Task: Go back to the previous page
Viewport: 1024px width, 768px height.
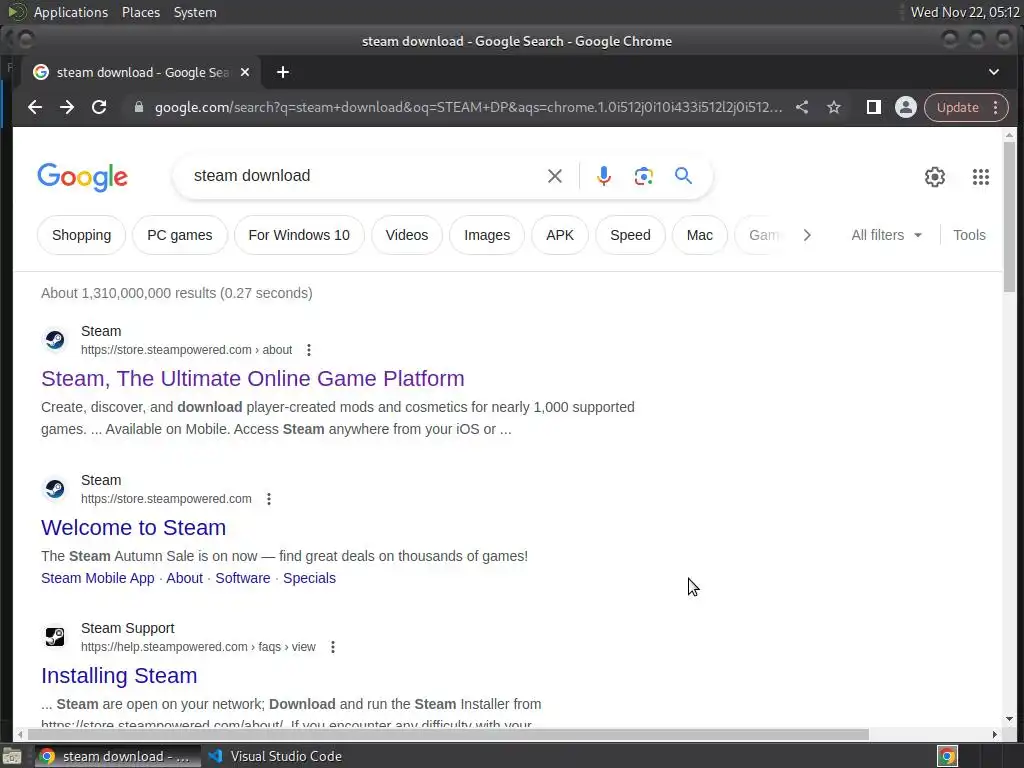Action: [x=35, y=107]
